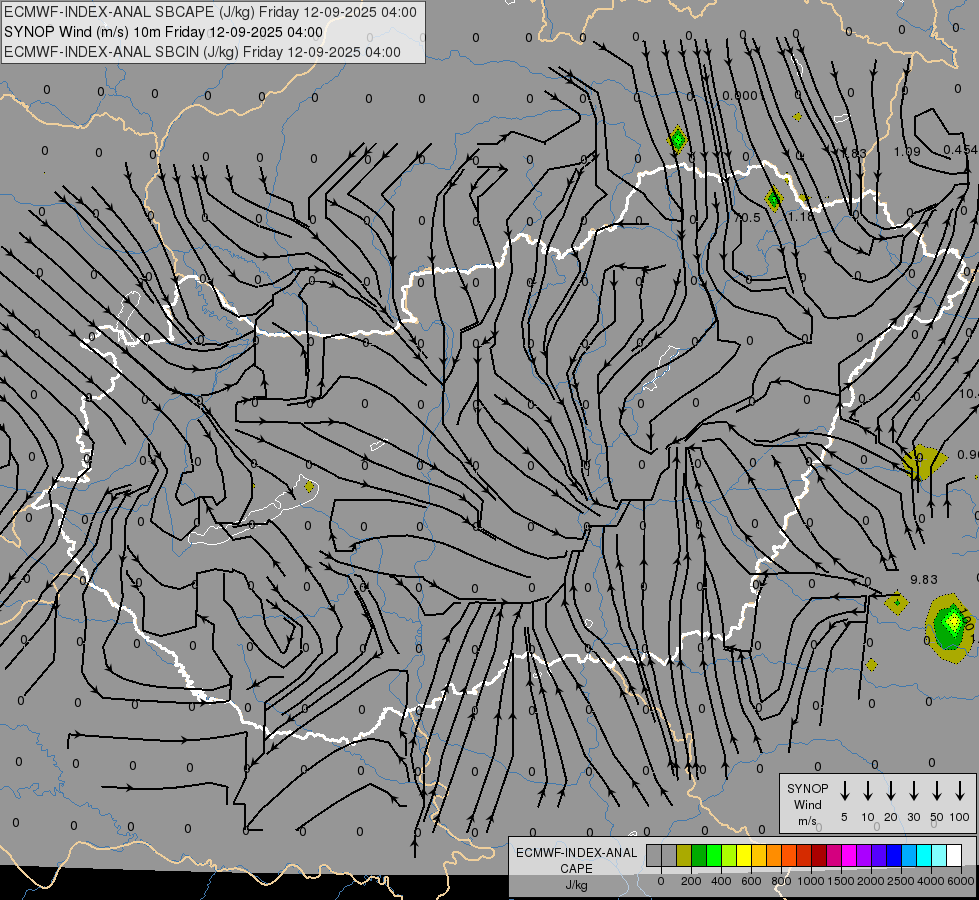
Task: Click the wind legend arrow above 20
Action: tap(891, 791)
